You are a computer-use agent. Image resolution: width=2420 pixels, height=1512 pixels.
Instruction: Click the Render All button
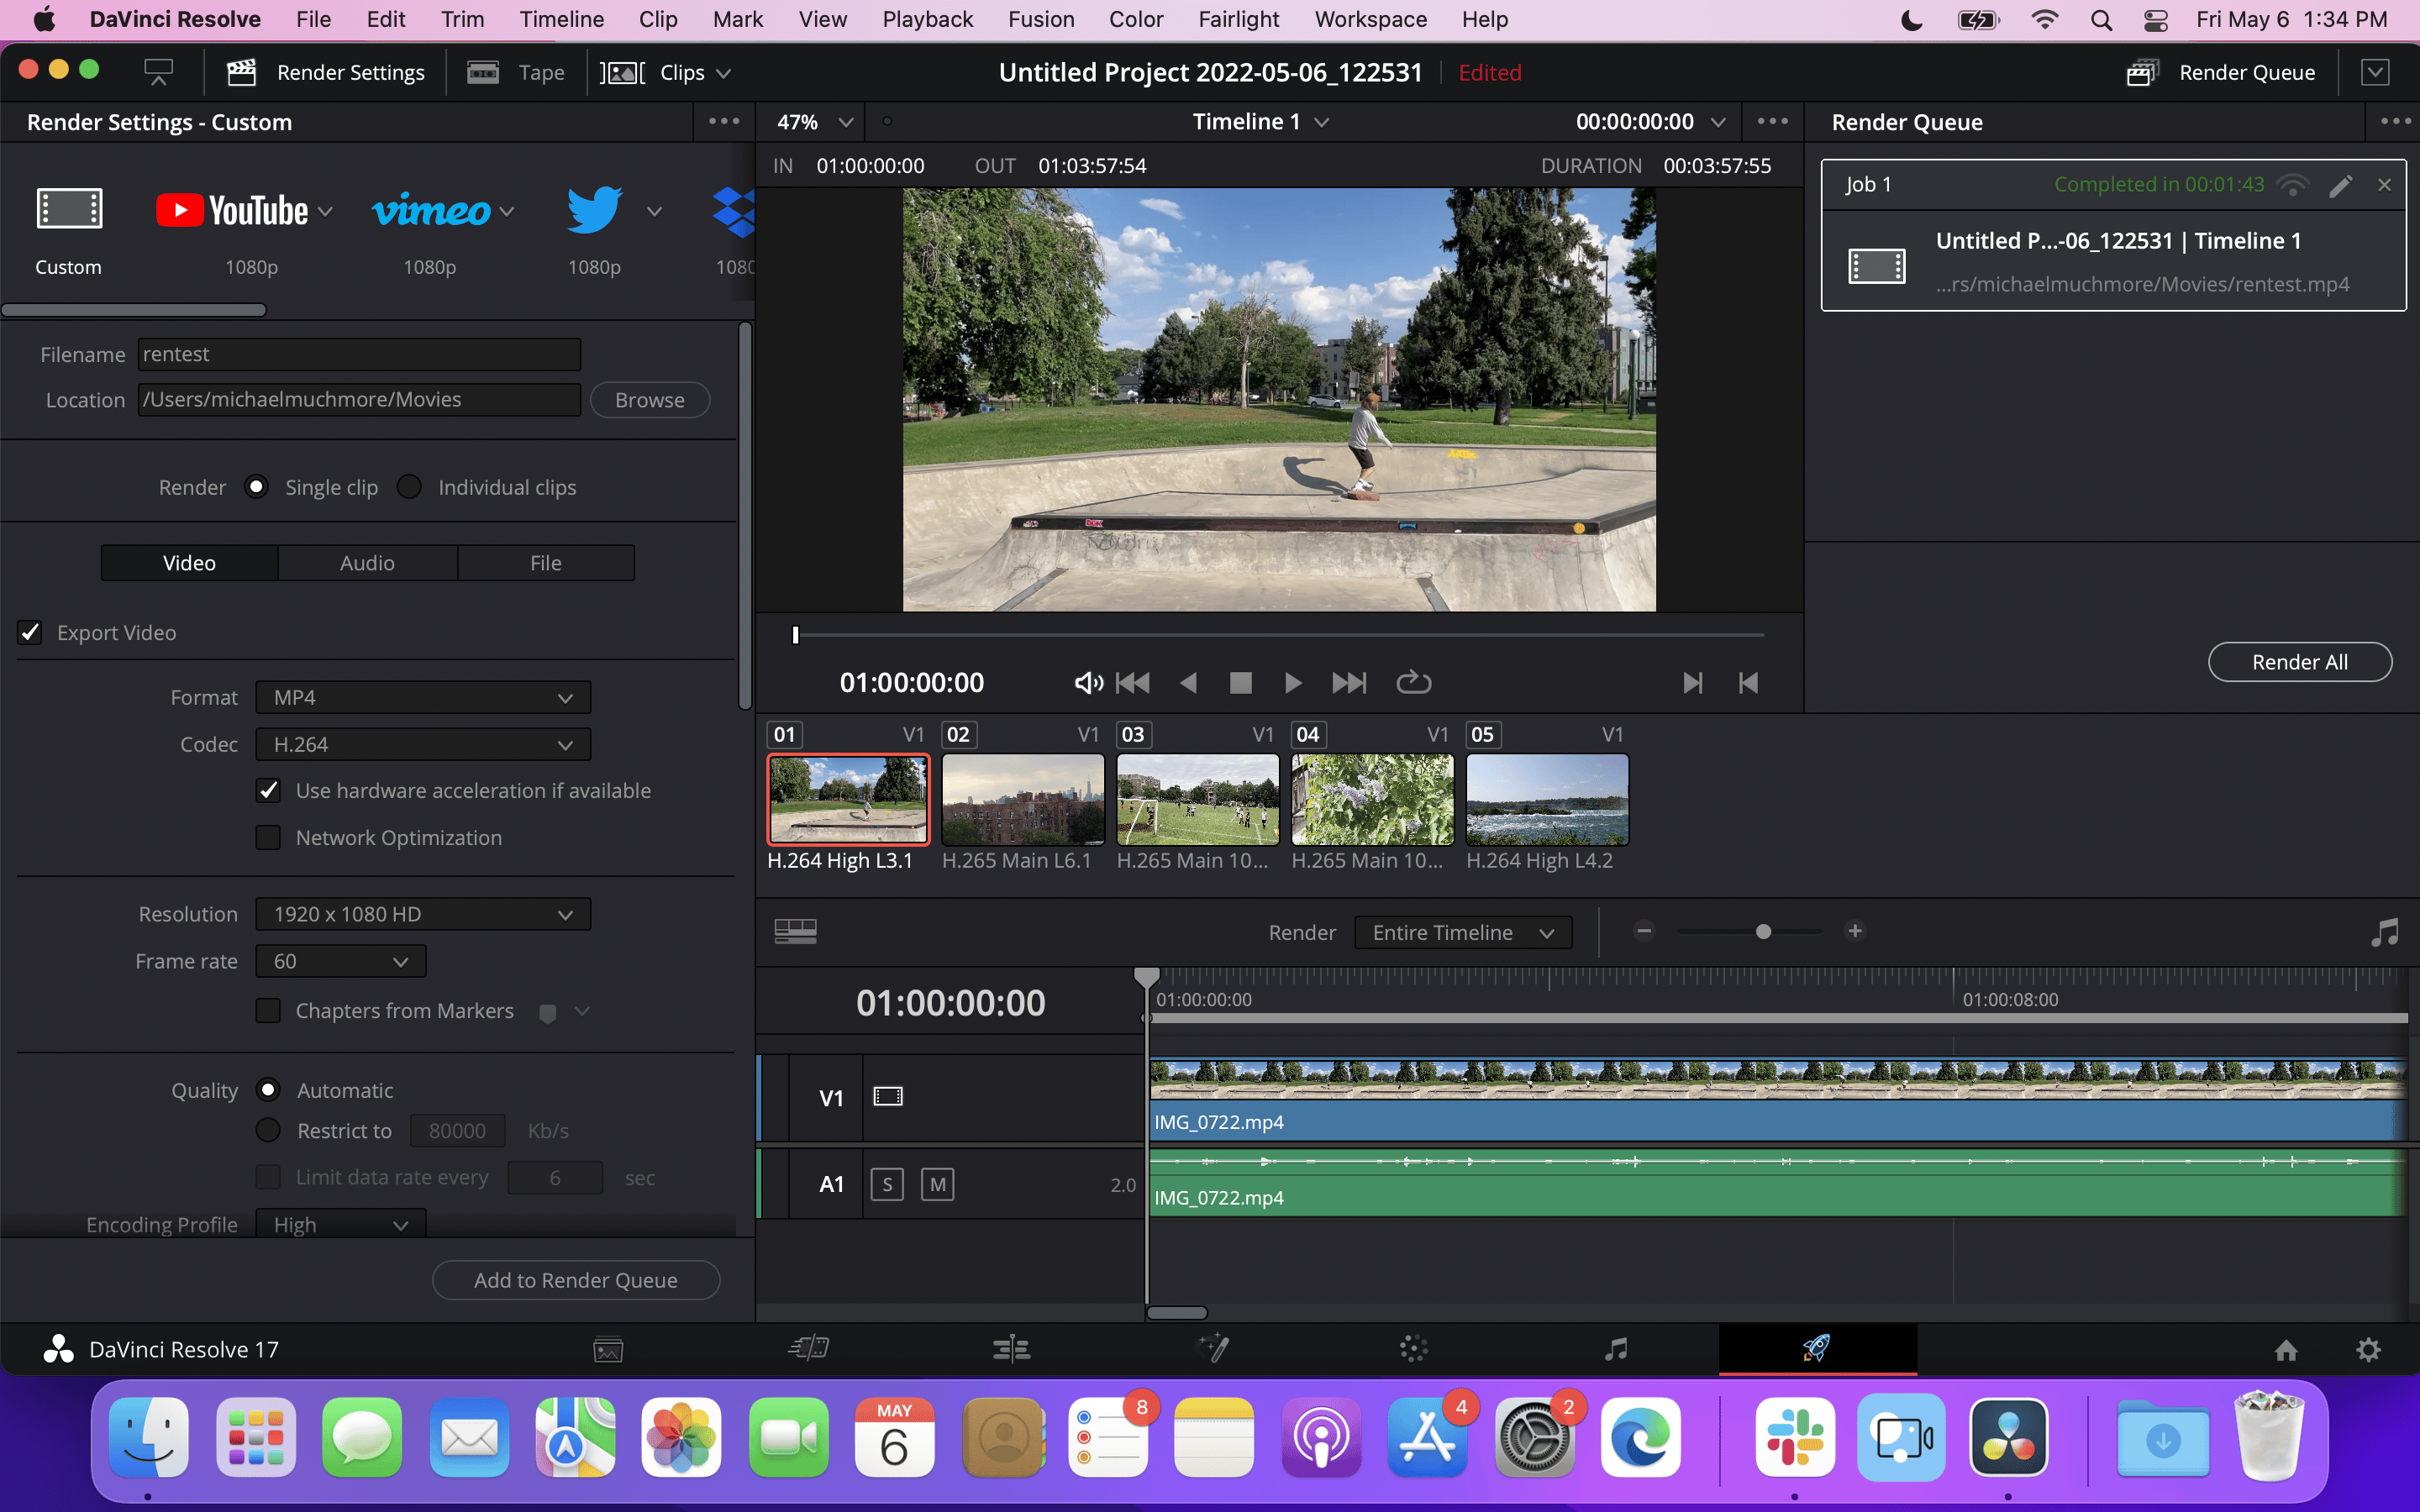pyautogui.click(x=2299, y=662)
